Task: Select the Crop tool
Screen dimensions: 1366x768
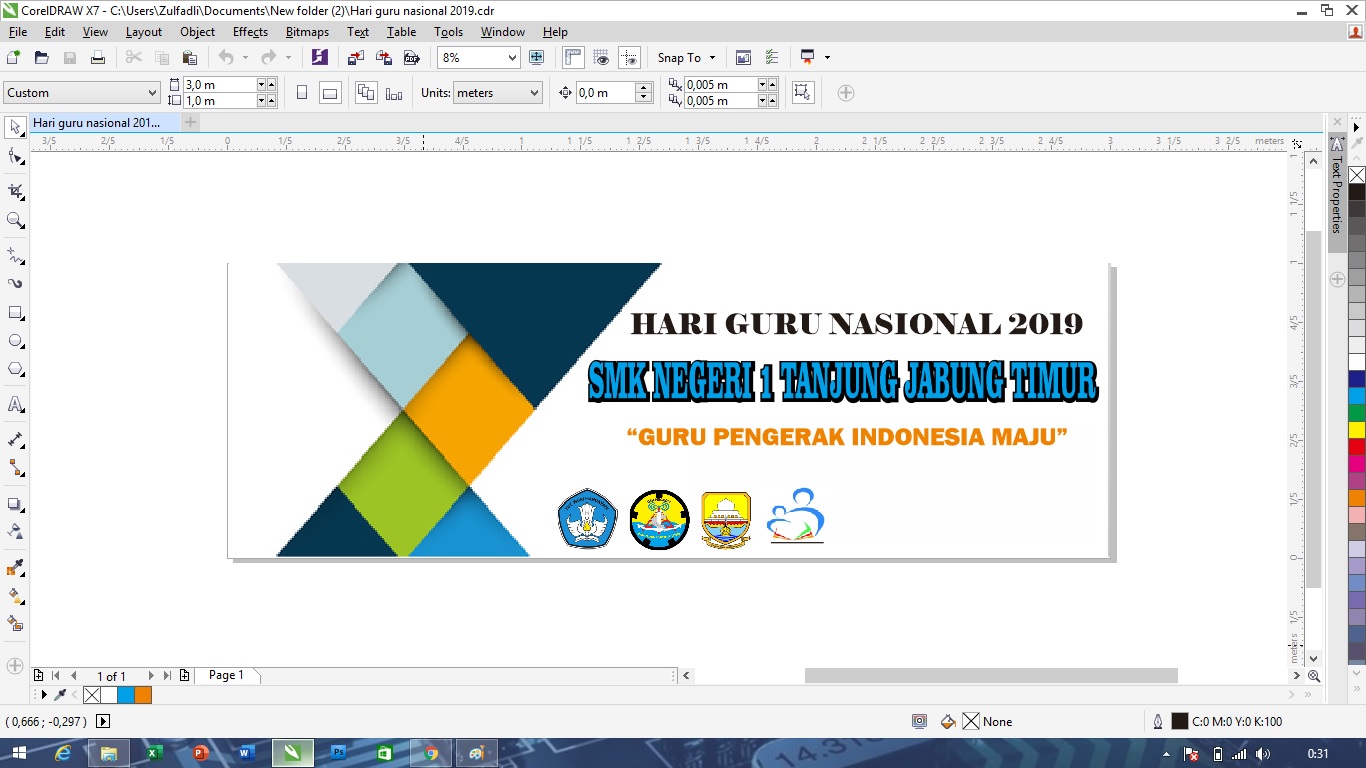Action: [16, 191]
